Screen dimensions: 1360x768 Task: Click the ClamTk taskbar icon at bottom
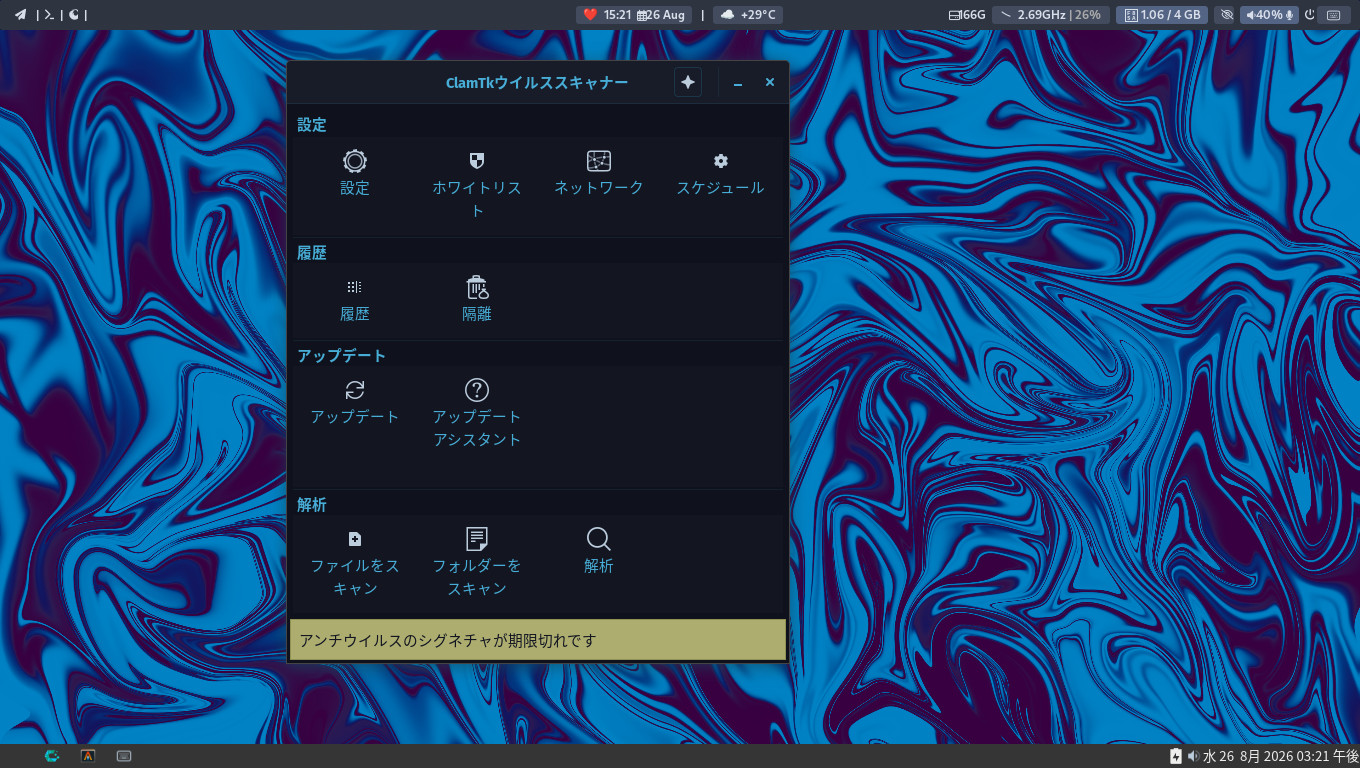(52, 756)
